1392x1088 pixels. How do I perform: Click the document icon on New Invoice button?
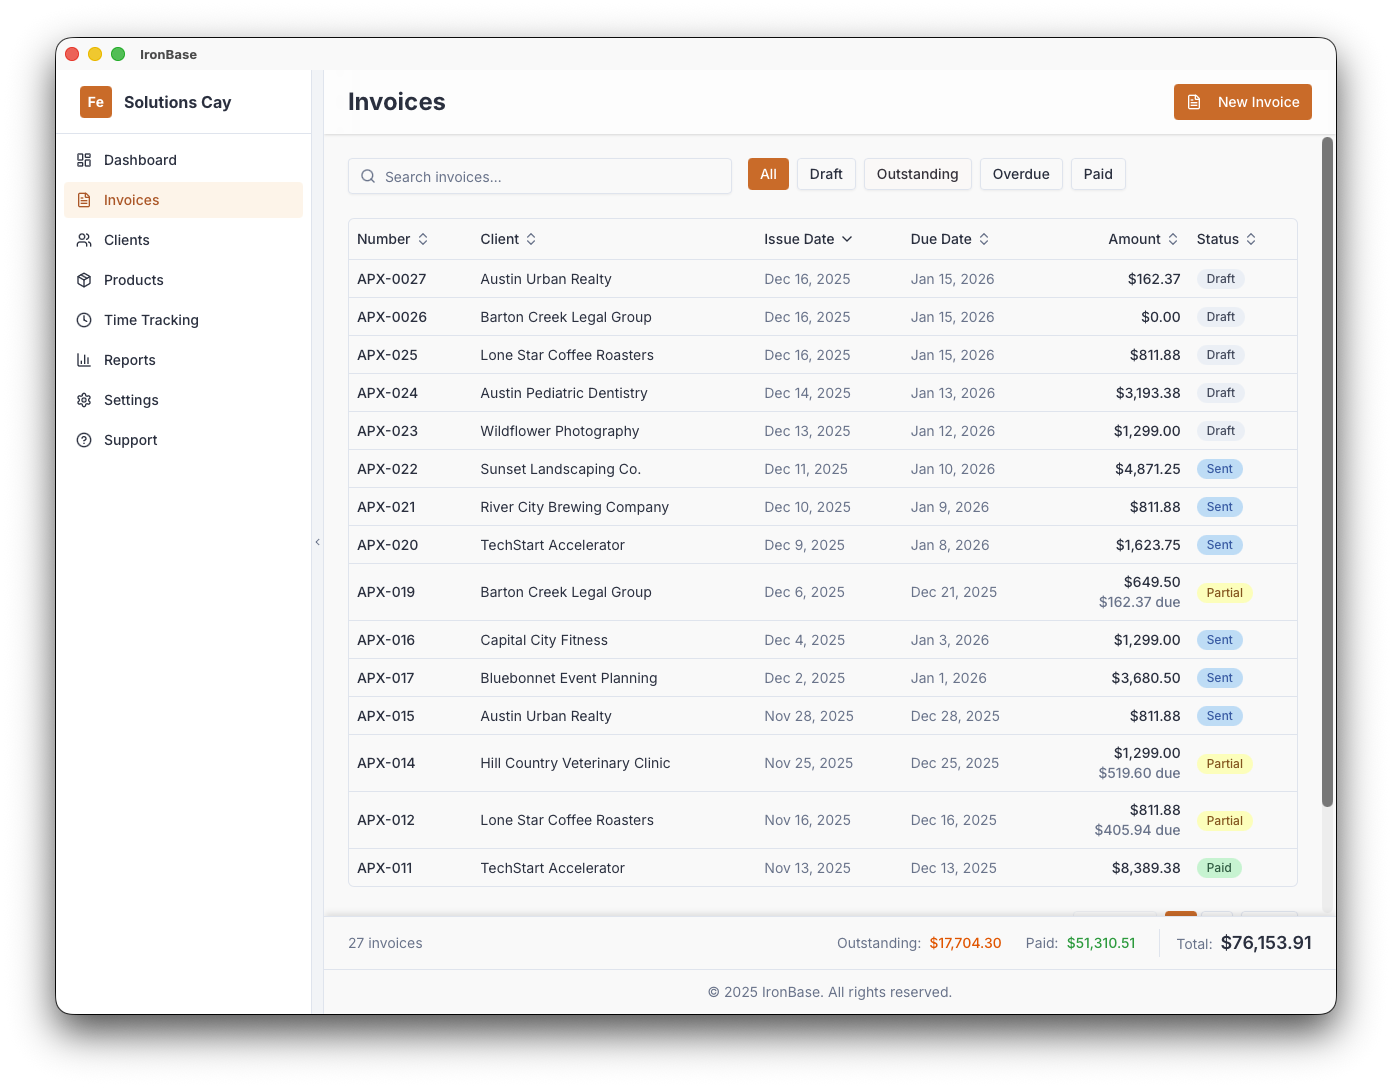coord(1194,101)
